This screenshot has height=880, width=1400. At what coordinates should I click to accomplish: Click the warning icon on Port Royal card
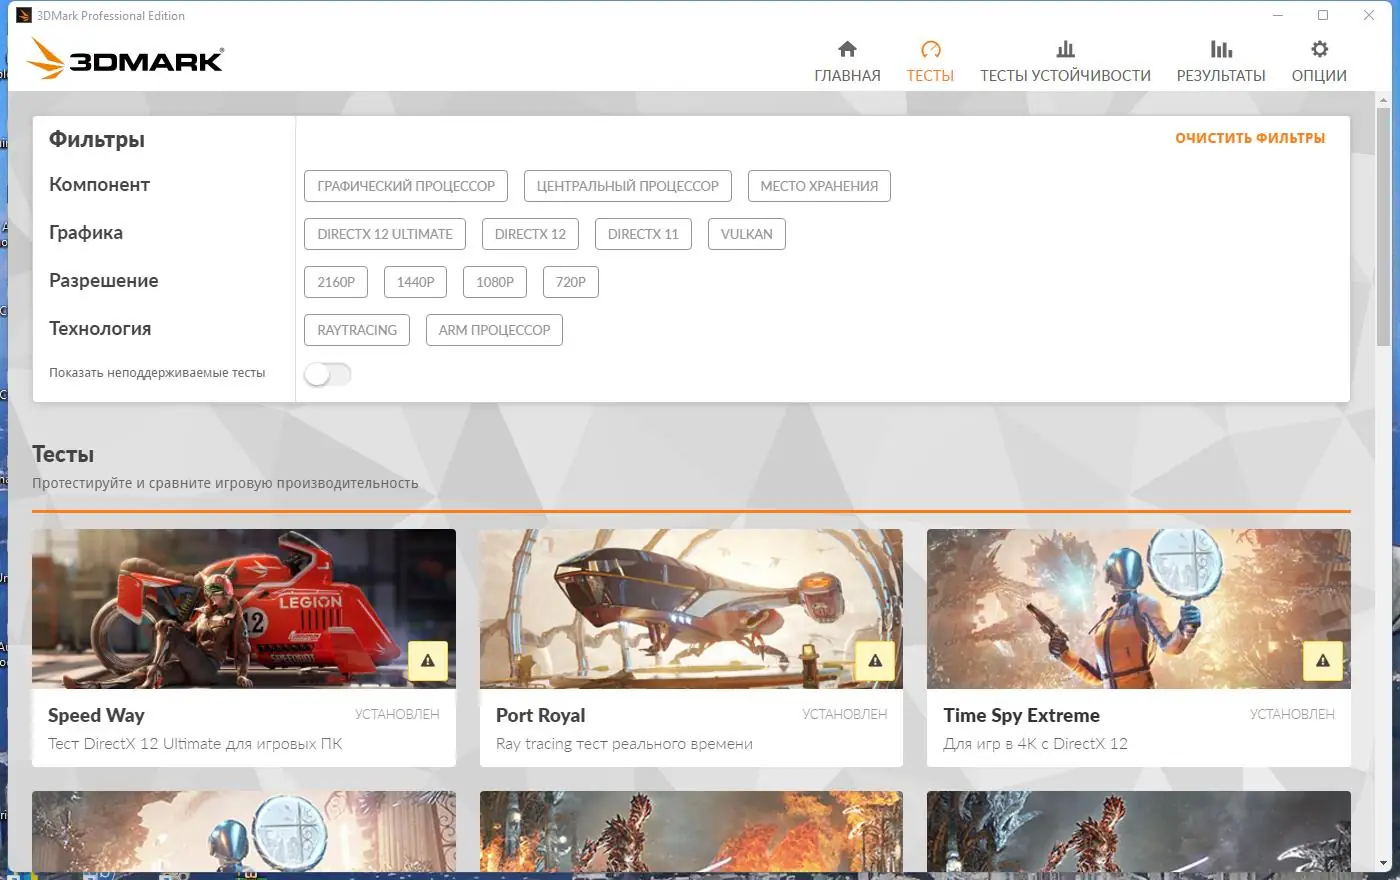[874, 660]
